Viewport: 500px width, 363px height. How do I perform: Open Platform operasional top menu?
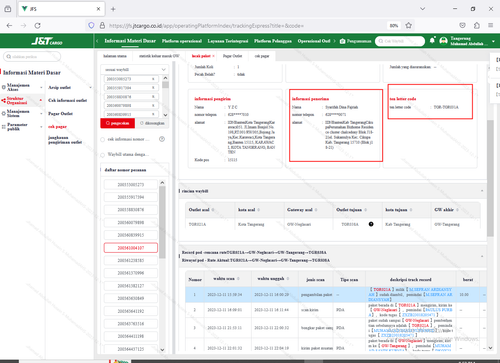point(182,41)
